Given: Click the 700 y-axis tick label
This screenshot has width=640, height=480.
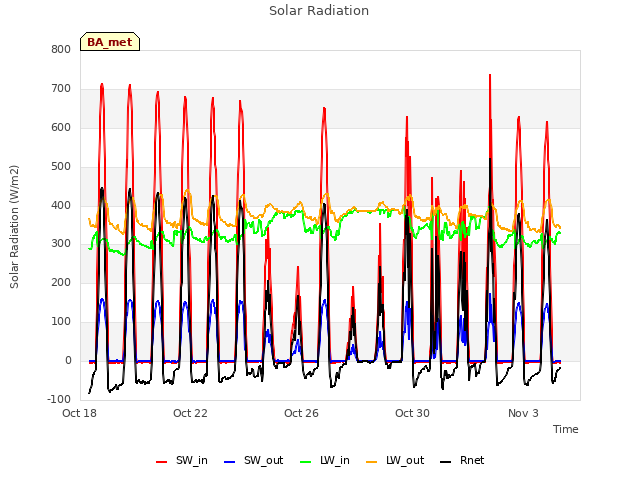Looking at the screenshot, I should (61, 89).
